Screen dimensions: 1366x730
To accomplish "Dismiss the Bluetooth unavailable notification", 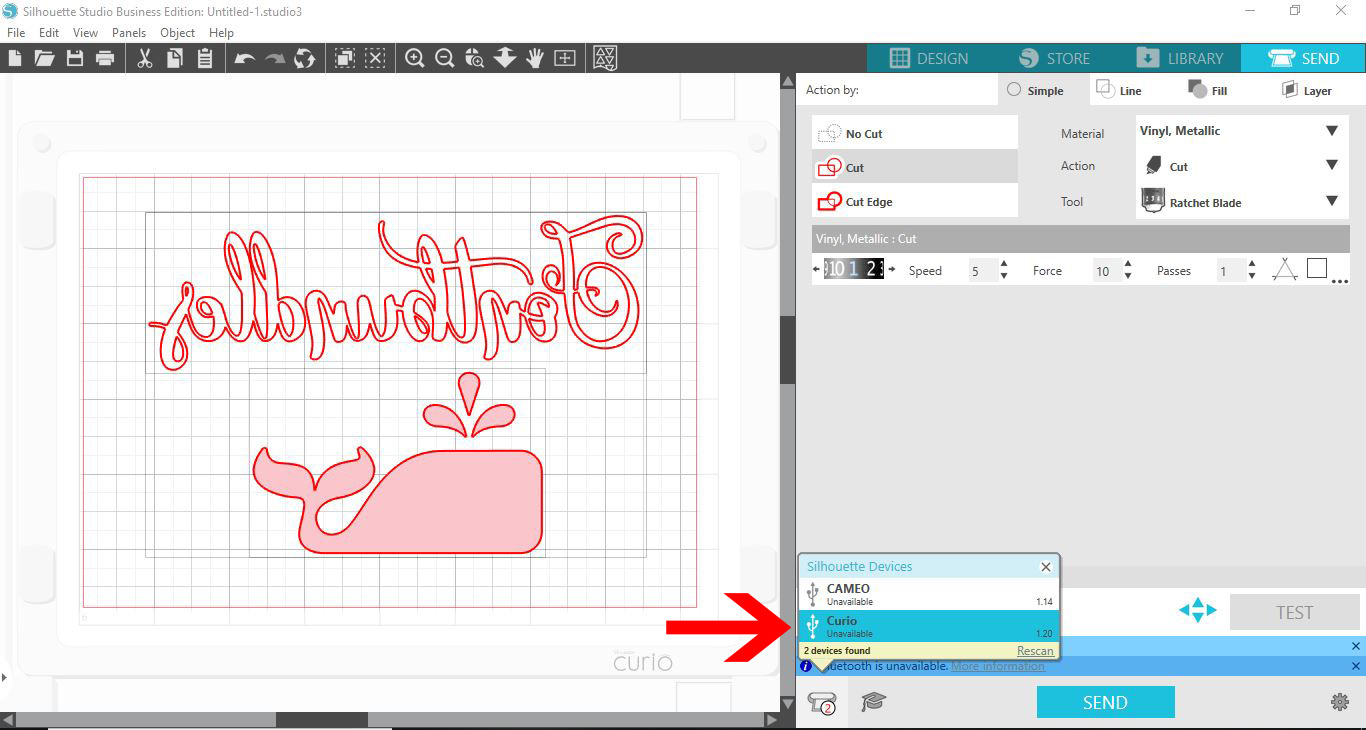I will click(1356, 666).
